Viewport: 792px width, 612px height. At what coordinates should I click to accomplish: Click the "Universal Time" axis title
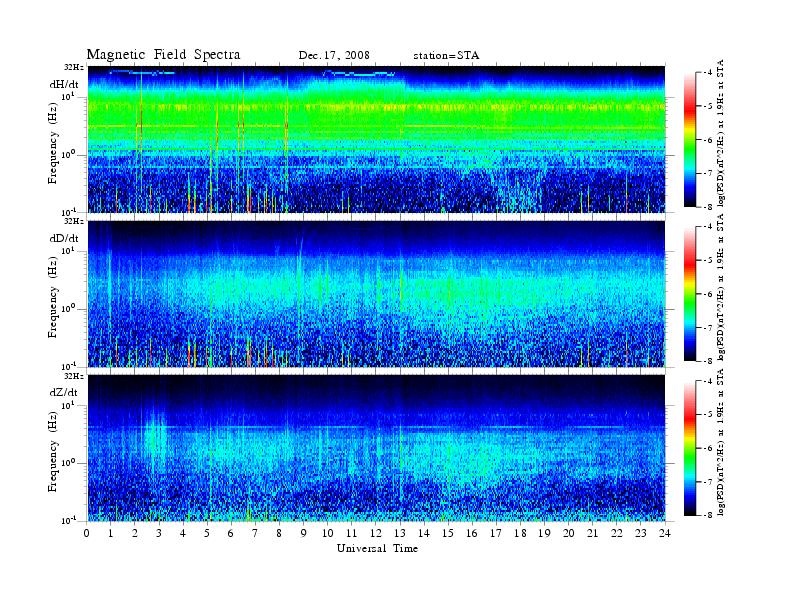(x=377, y=548)
